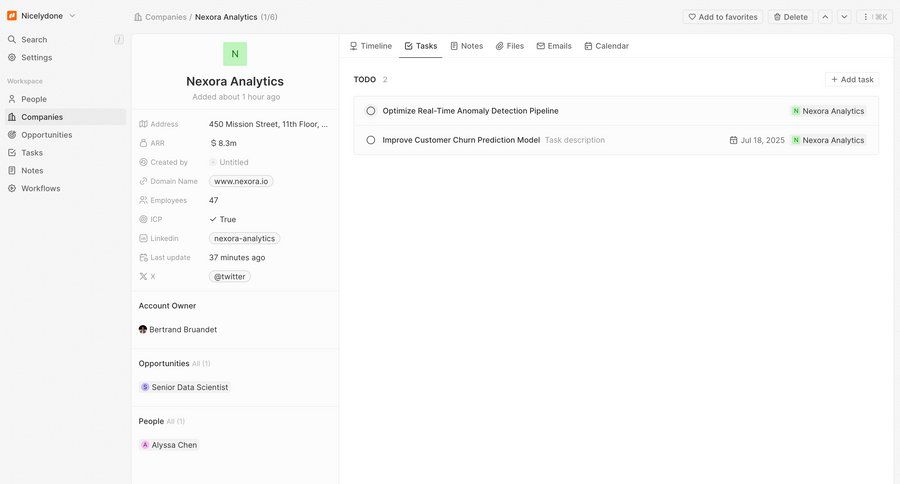The image size is (900, 484).
Task: Click the trash icon in Delete button
Action: pos(777,17)
